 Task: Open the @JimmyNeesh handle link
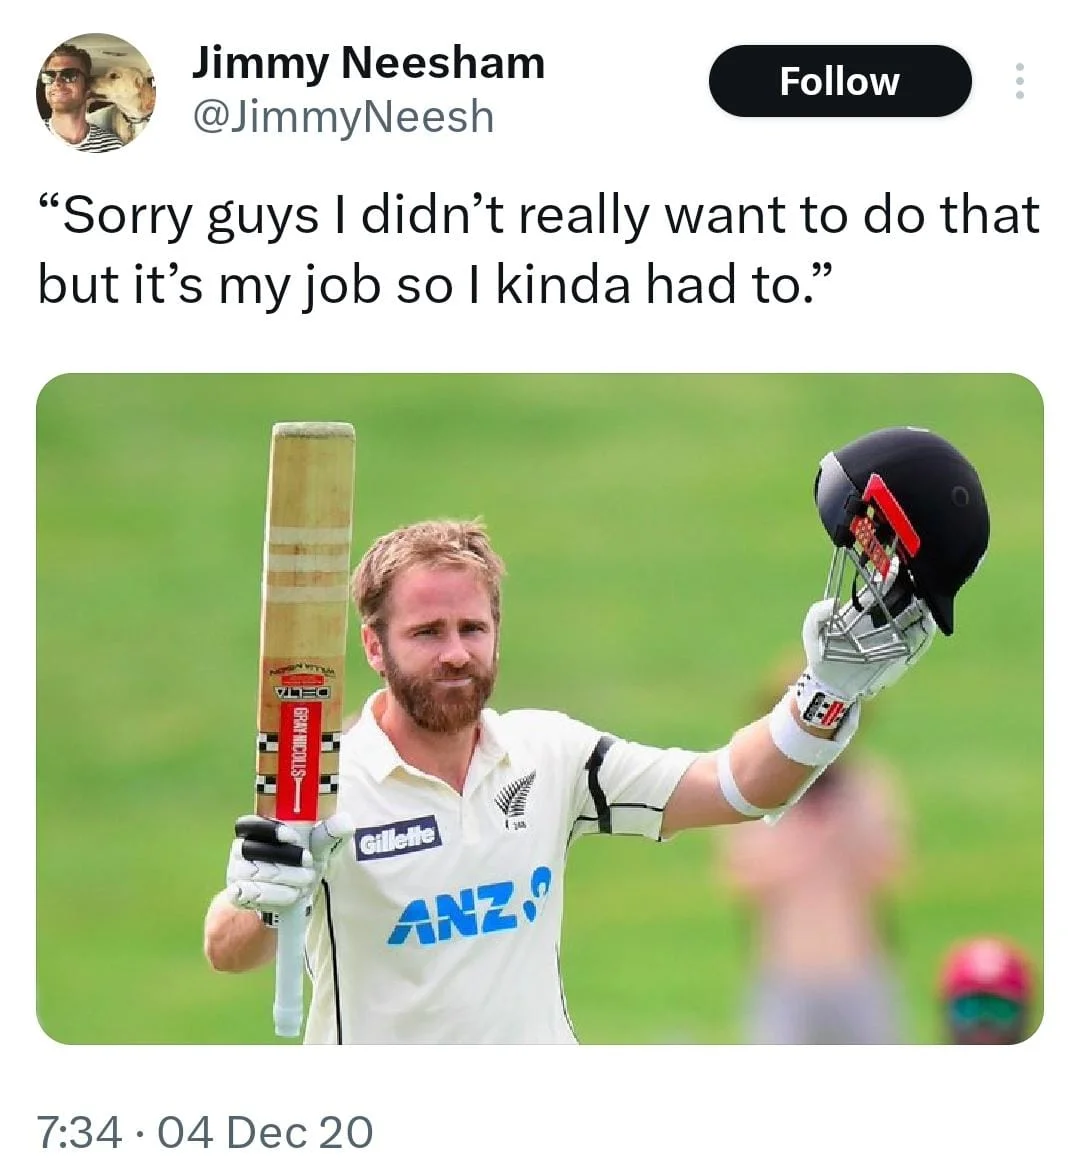[x=344, y=117]
